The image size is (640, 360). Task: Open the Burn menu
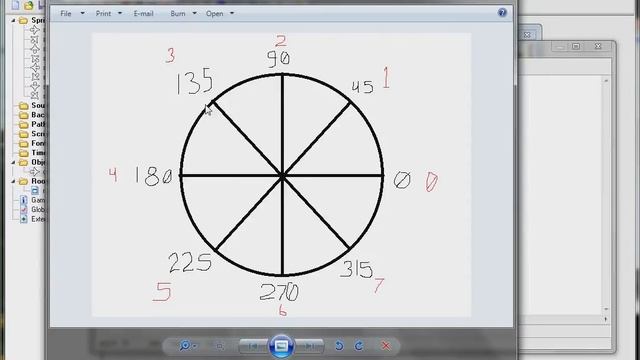(x=178, y=13)
